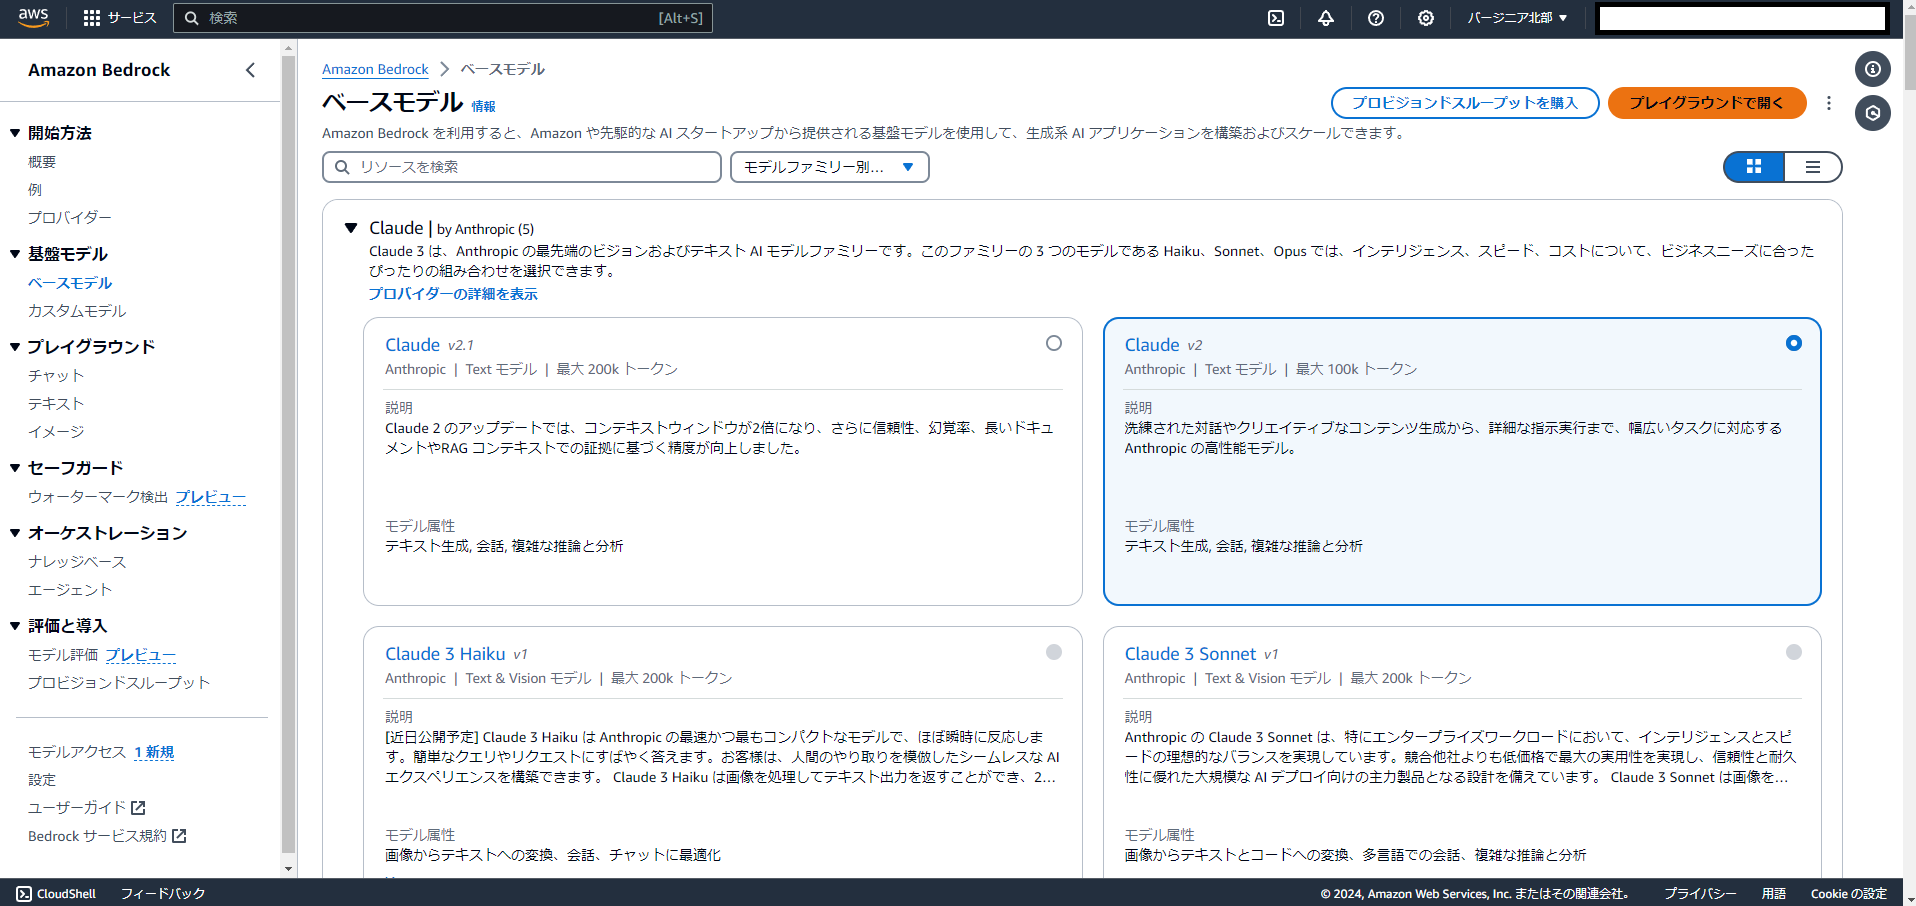Image resolution: width=1916 pixels, height=906 pixels.
Task: Select the Claude 3 Haiku radio button
Action: [1054, 652]
